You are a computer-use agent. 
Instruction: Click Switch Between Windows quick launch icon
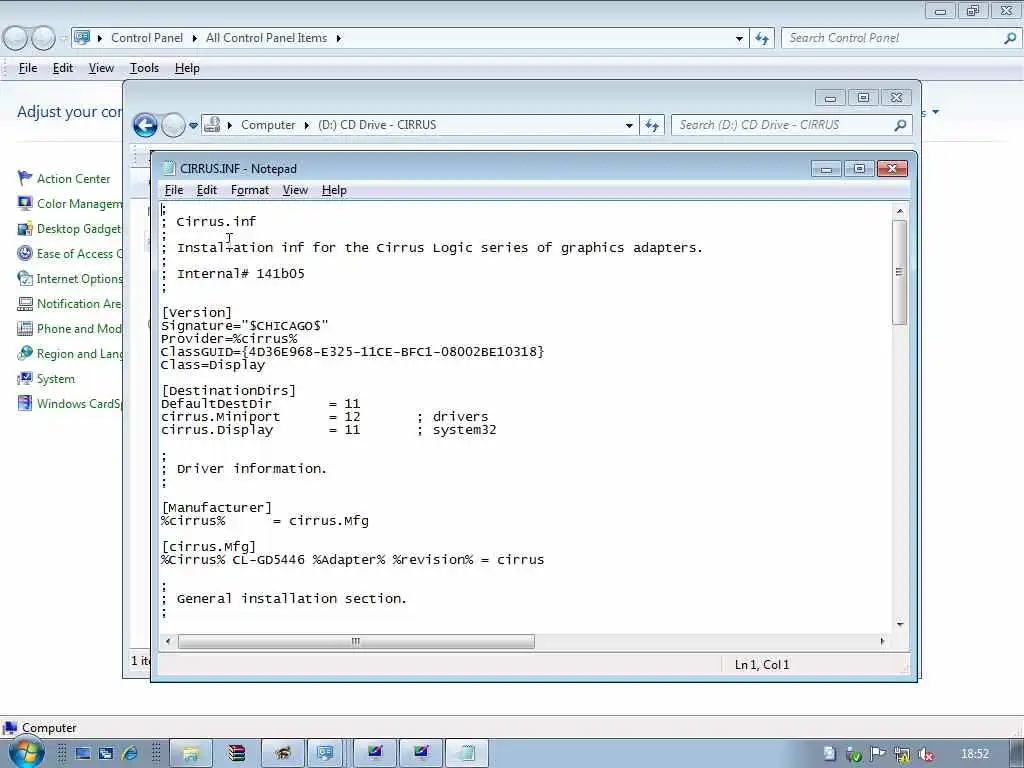click(x=106, y=754)
